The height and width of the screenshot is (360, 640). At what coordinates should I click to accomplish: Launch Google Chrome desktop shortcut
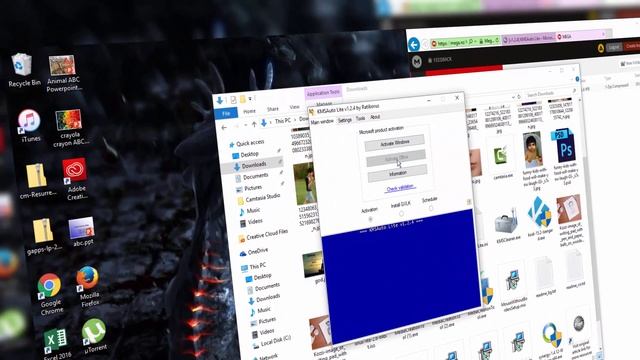[x=50, y=294]
